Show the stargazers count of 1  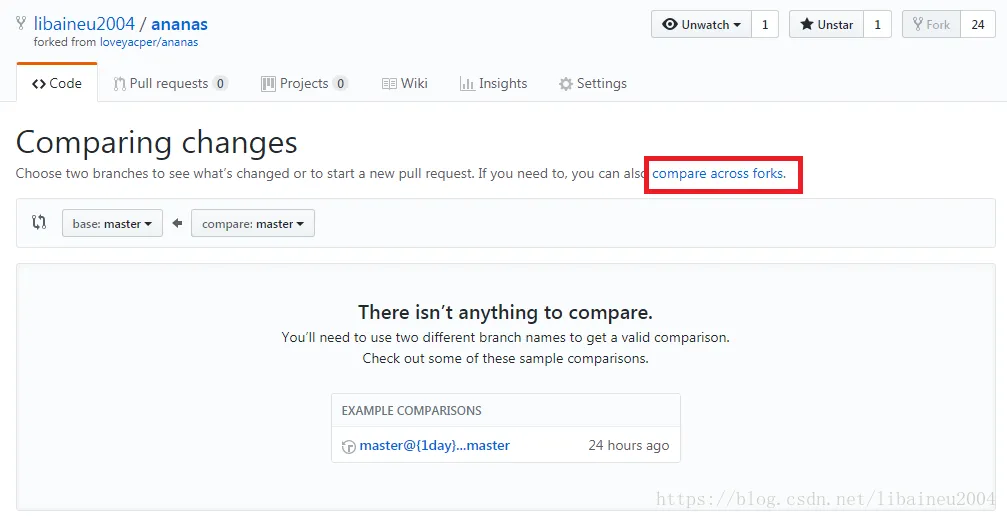[x=877, y=24]
